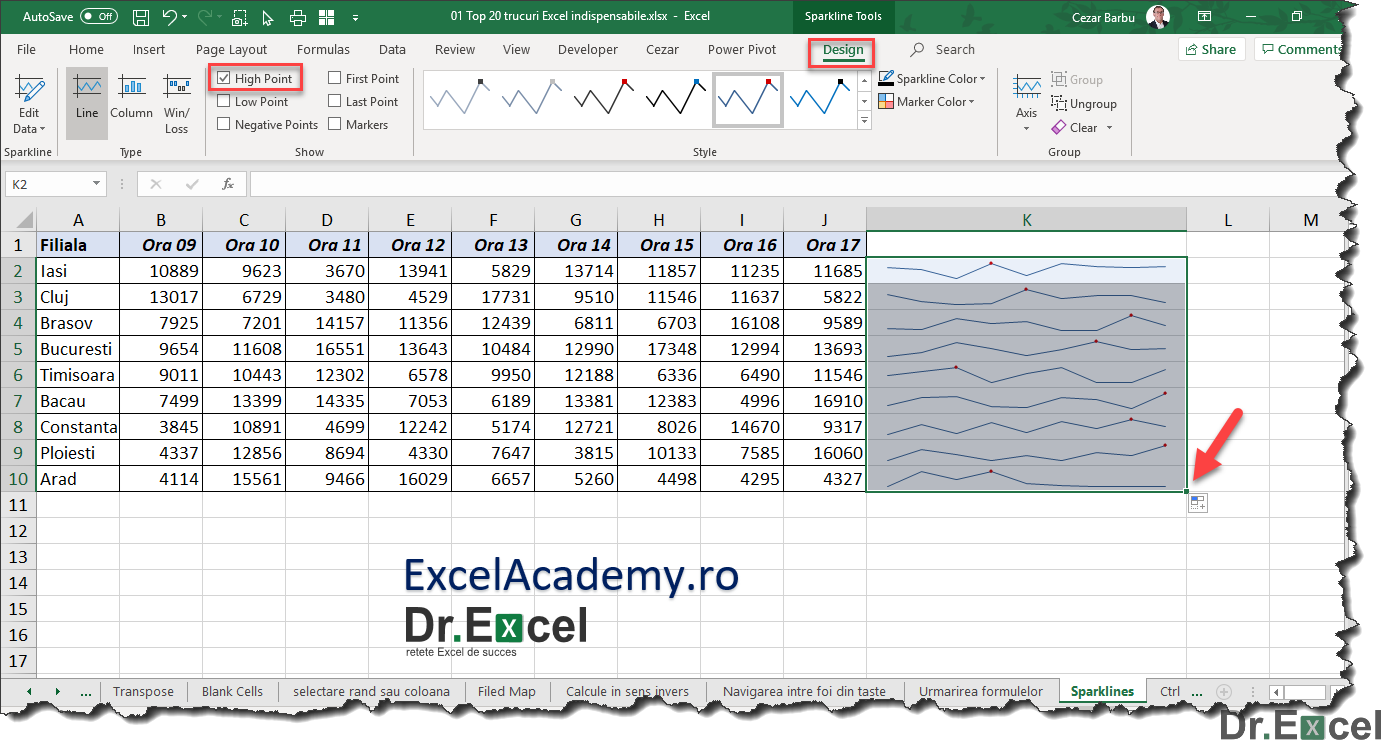This screenshot has width=1381, height=740.
Task: Click the Share button
Action: [x=1211, y=48]
